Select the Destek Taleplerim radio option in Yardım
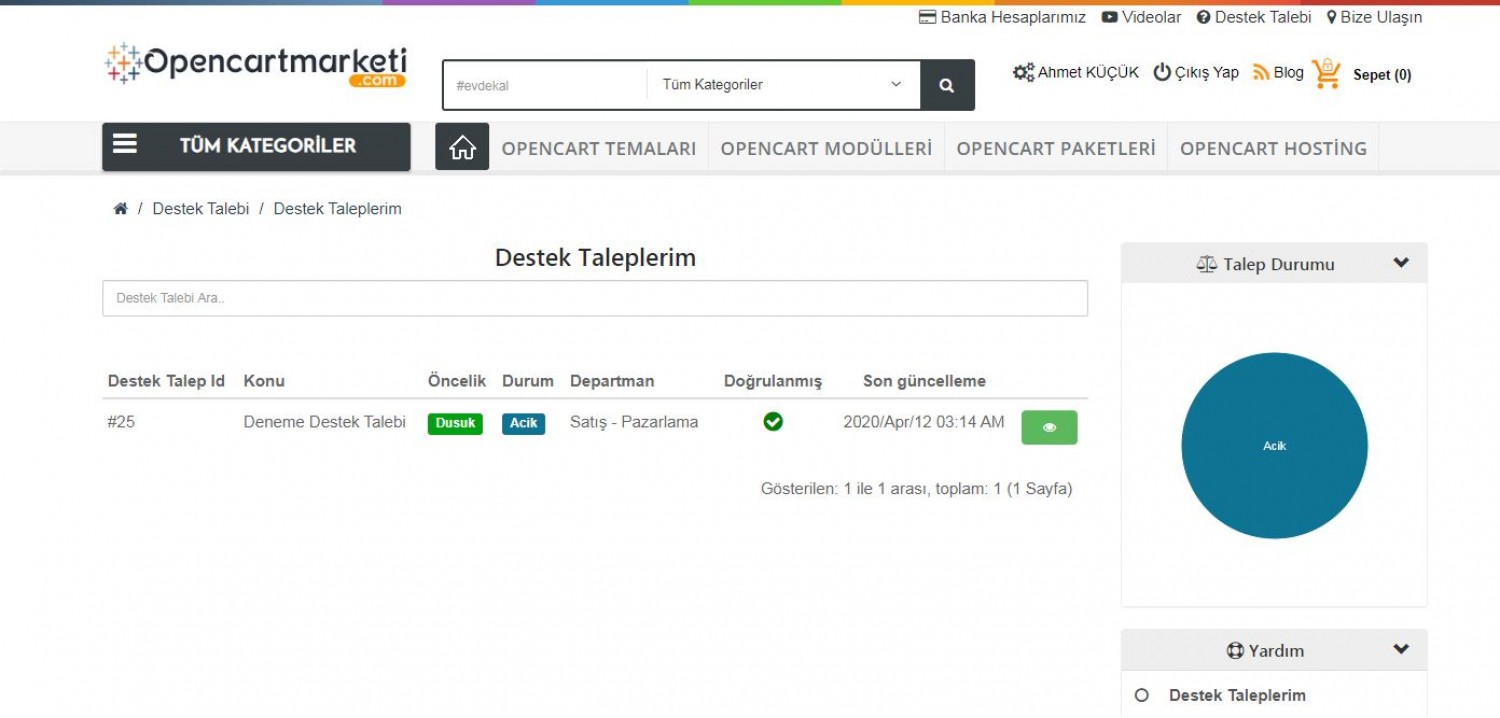The width and height of the screenshot is (1500, 718). [x=1142, y=695]
